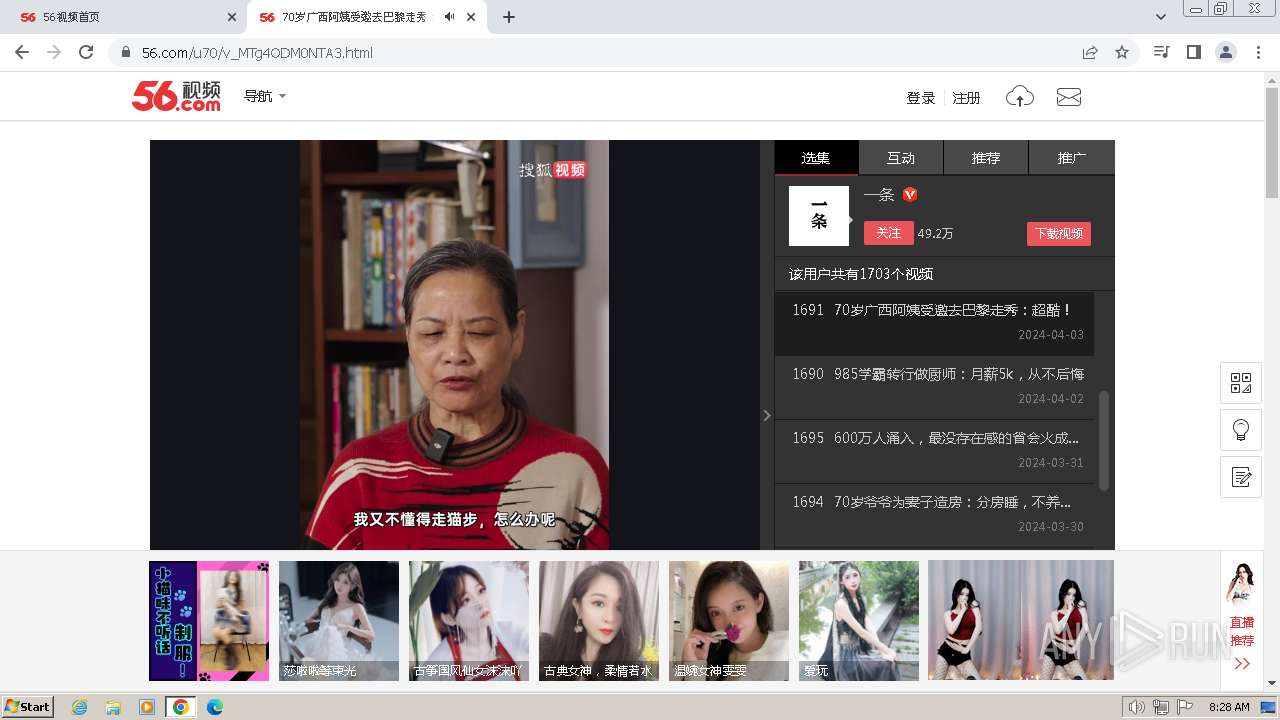Open the red-outfit dancer live thumbnail
This screenshot has width=1280, height=720.
[1021, 620]
